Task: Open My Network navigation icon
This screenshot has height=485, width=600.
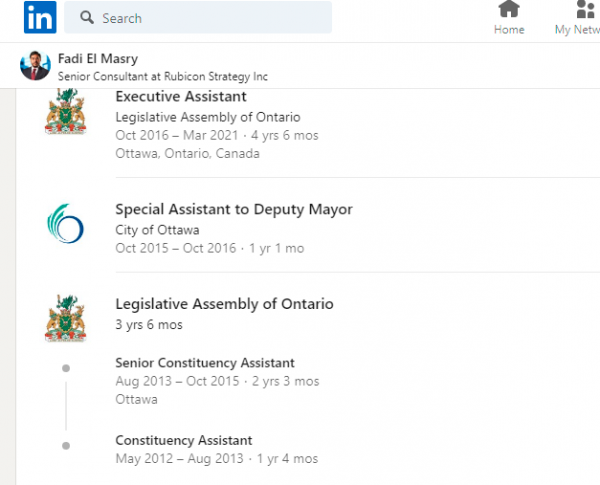Action: click(585, 9)
